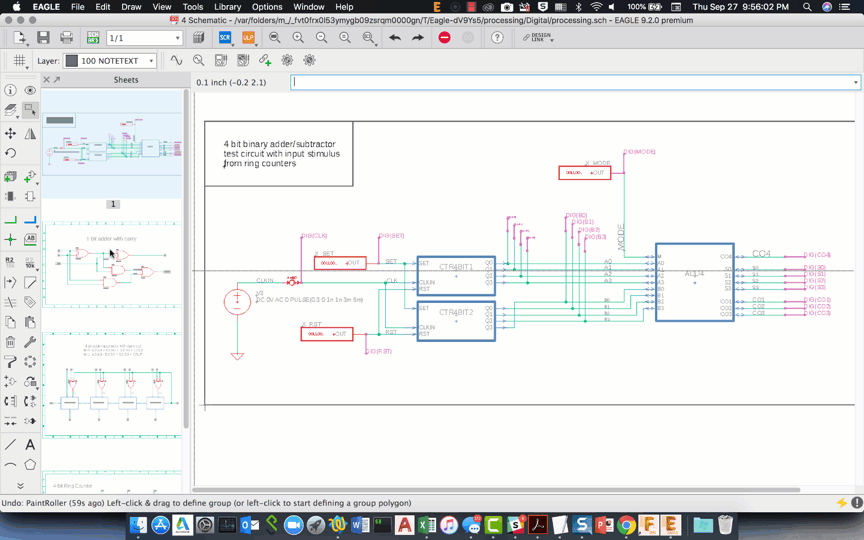Expand more tools chevron at toolbar bottom
Viewport: 864px width, 540px height.
point(20,486)
